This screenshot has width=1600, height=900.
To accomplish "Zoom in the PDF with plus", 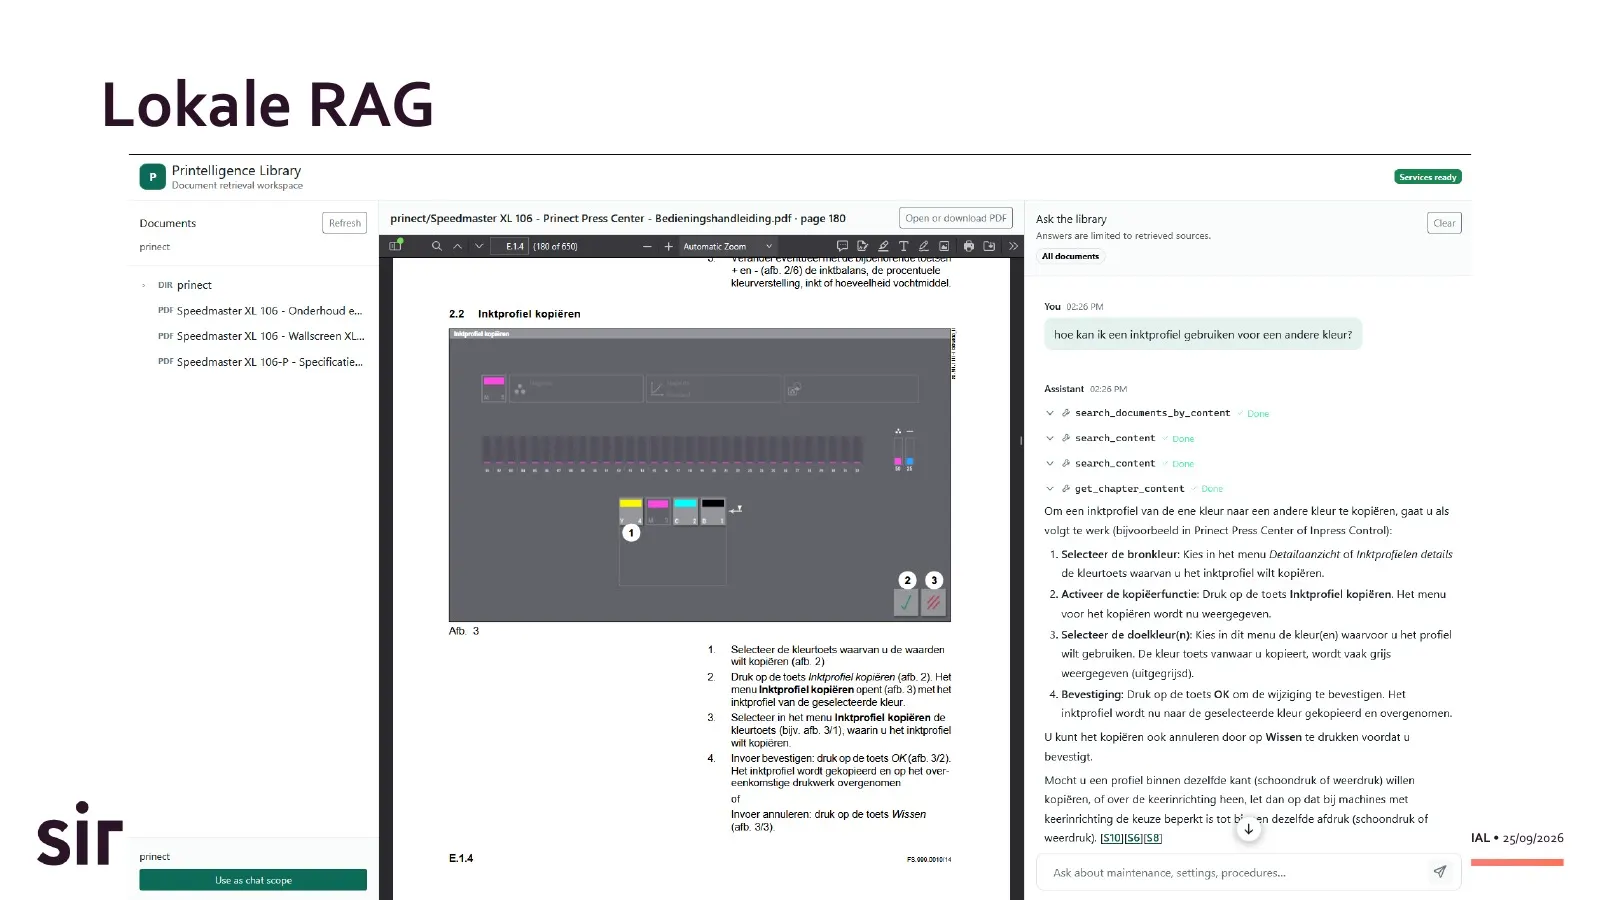I will [668, 246].
